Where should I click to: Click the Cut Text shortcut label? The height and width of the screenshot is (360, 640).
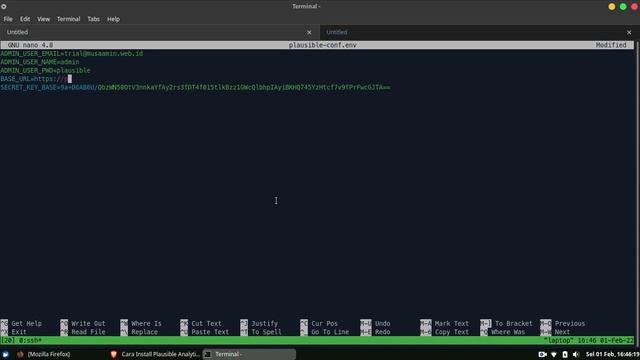click(206, 323)
